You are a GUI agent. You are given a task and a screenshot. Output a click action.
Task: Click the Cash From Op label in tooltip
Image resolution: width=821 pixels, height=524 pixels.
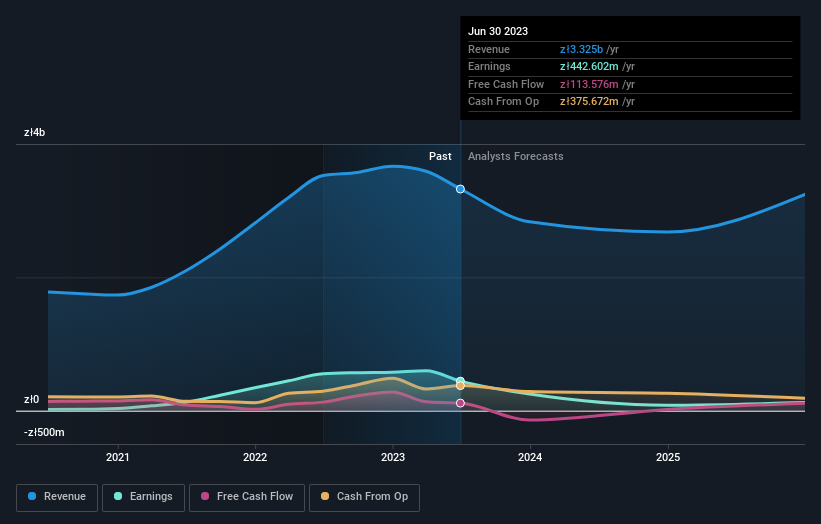pos(503,102)
